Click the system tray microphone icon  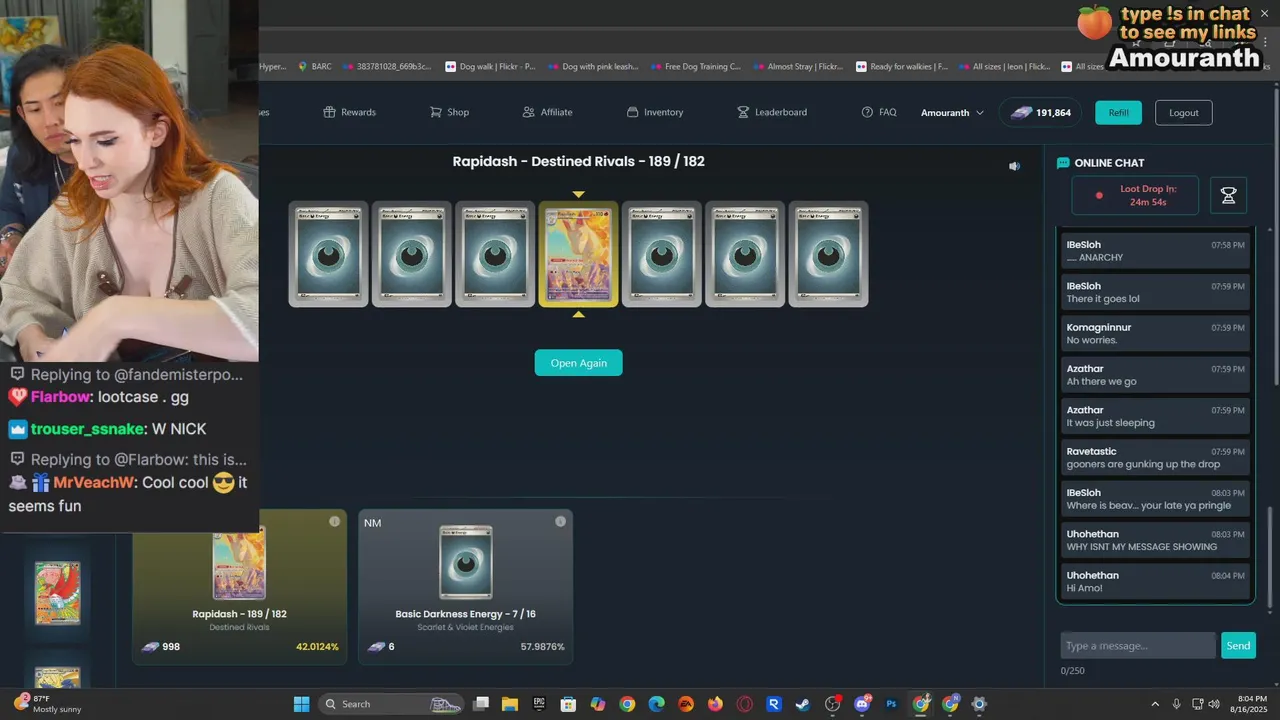click(x=1176, y=704)
